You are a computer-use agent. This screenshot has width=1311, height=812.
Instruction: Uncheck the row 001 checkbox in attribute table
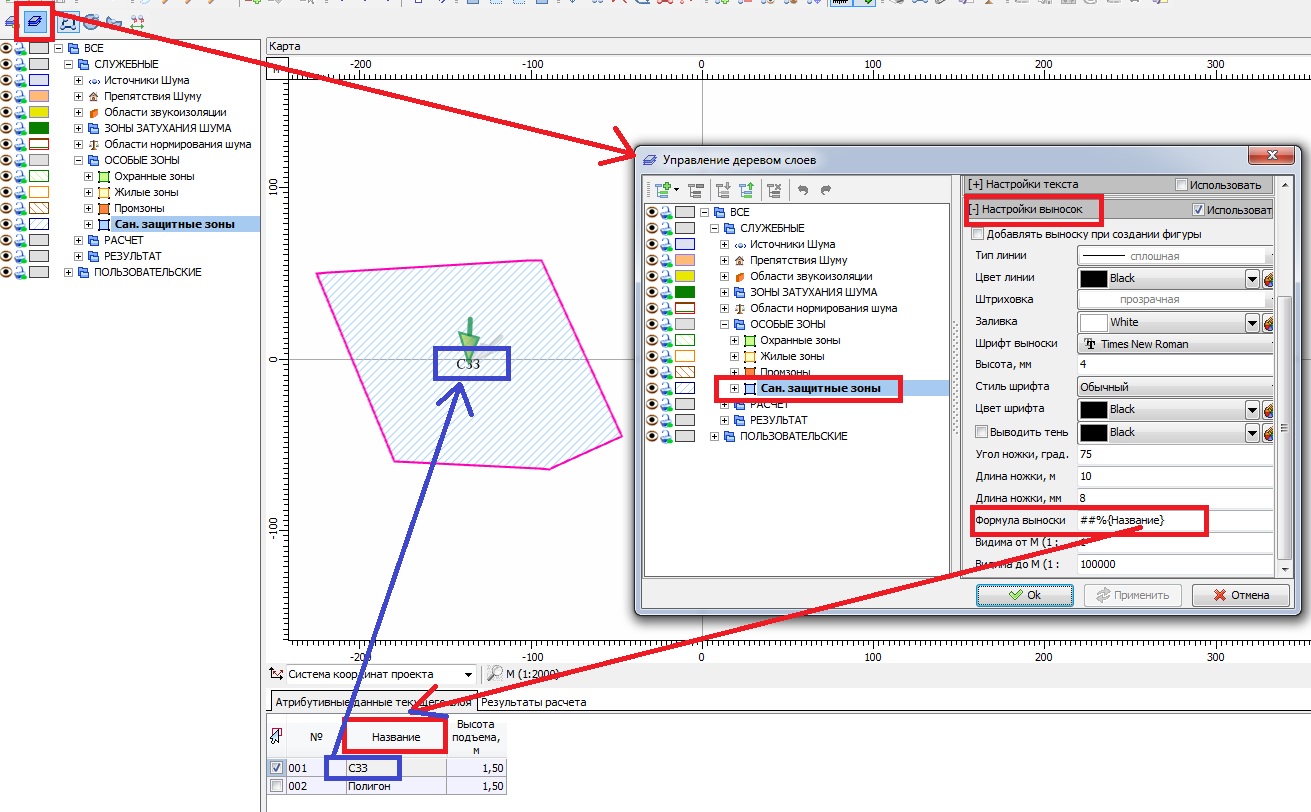277,768
